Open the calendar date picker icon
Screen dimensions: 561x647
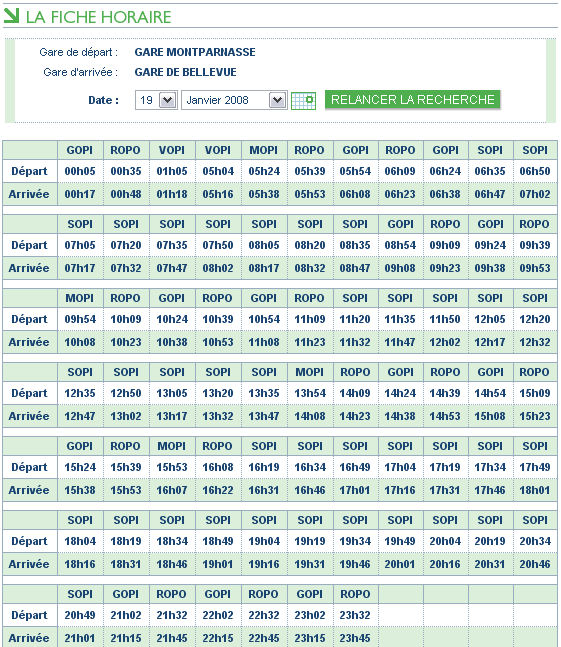tap(303, 100)
